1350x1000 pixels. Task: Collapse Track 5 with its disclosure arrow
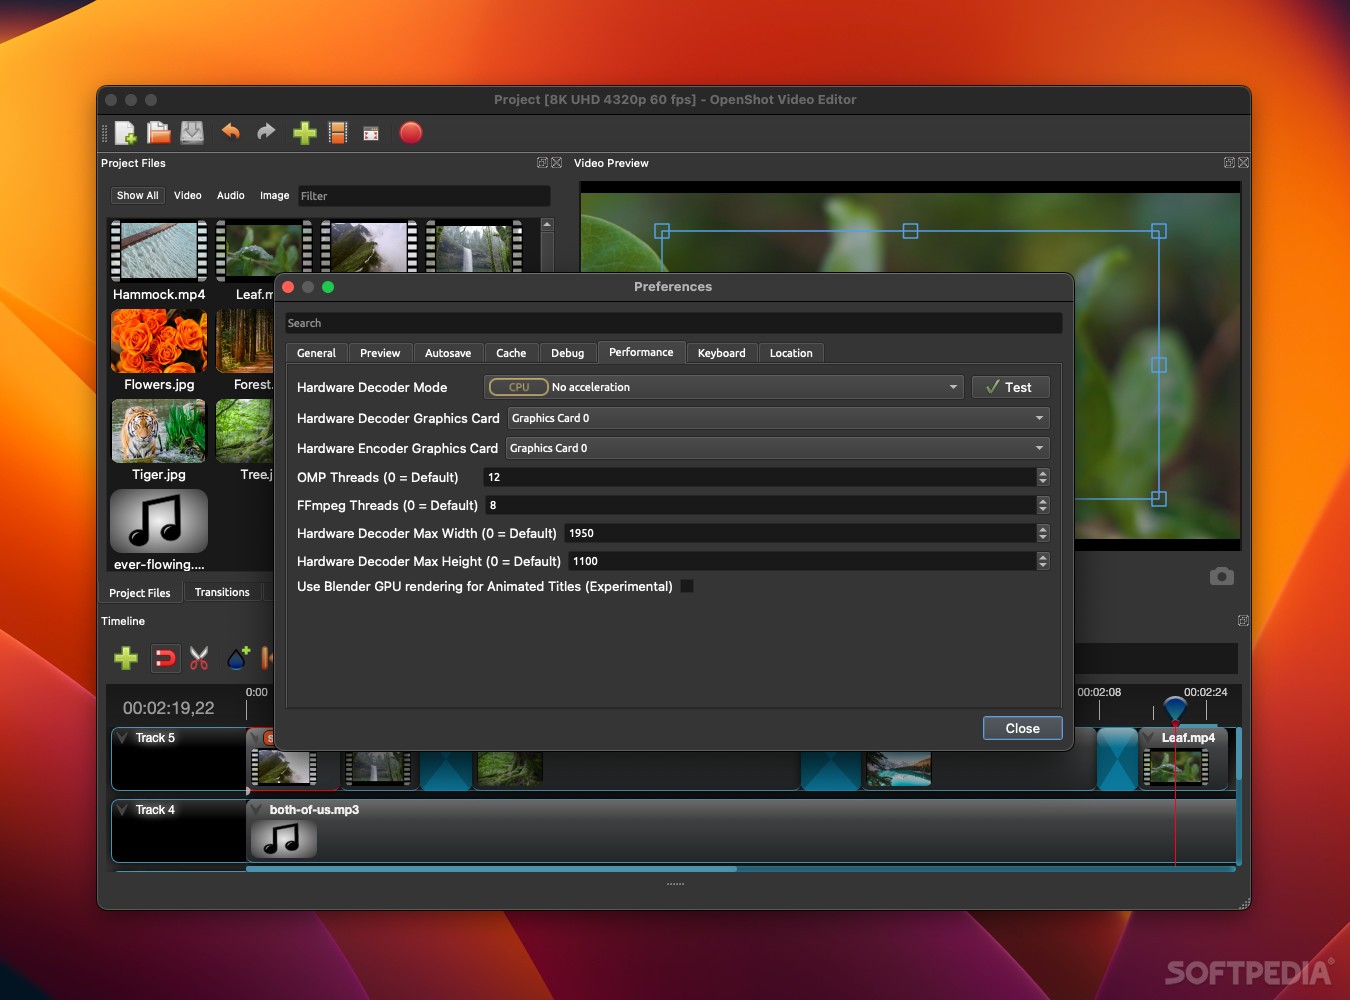[x=124, y=737]
